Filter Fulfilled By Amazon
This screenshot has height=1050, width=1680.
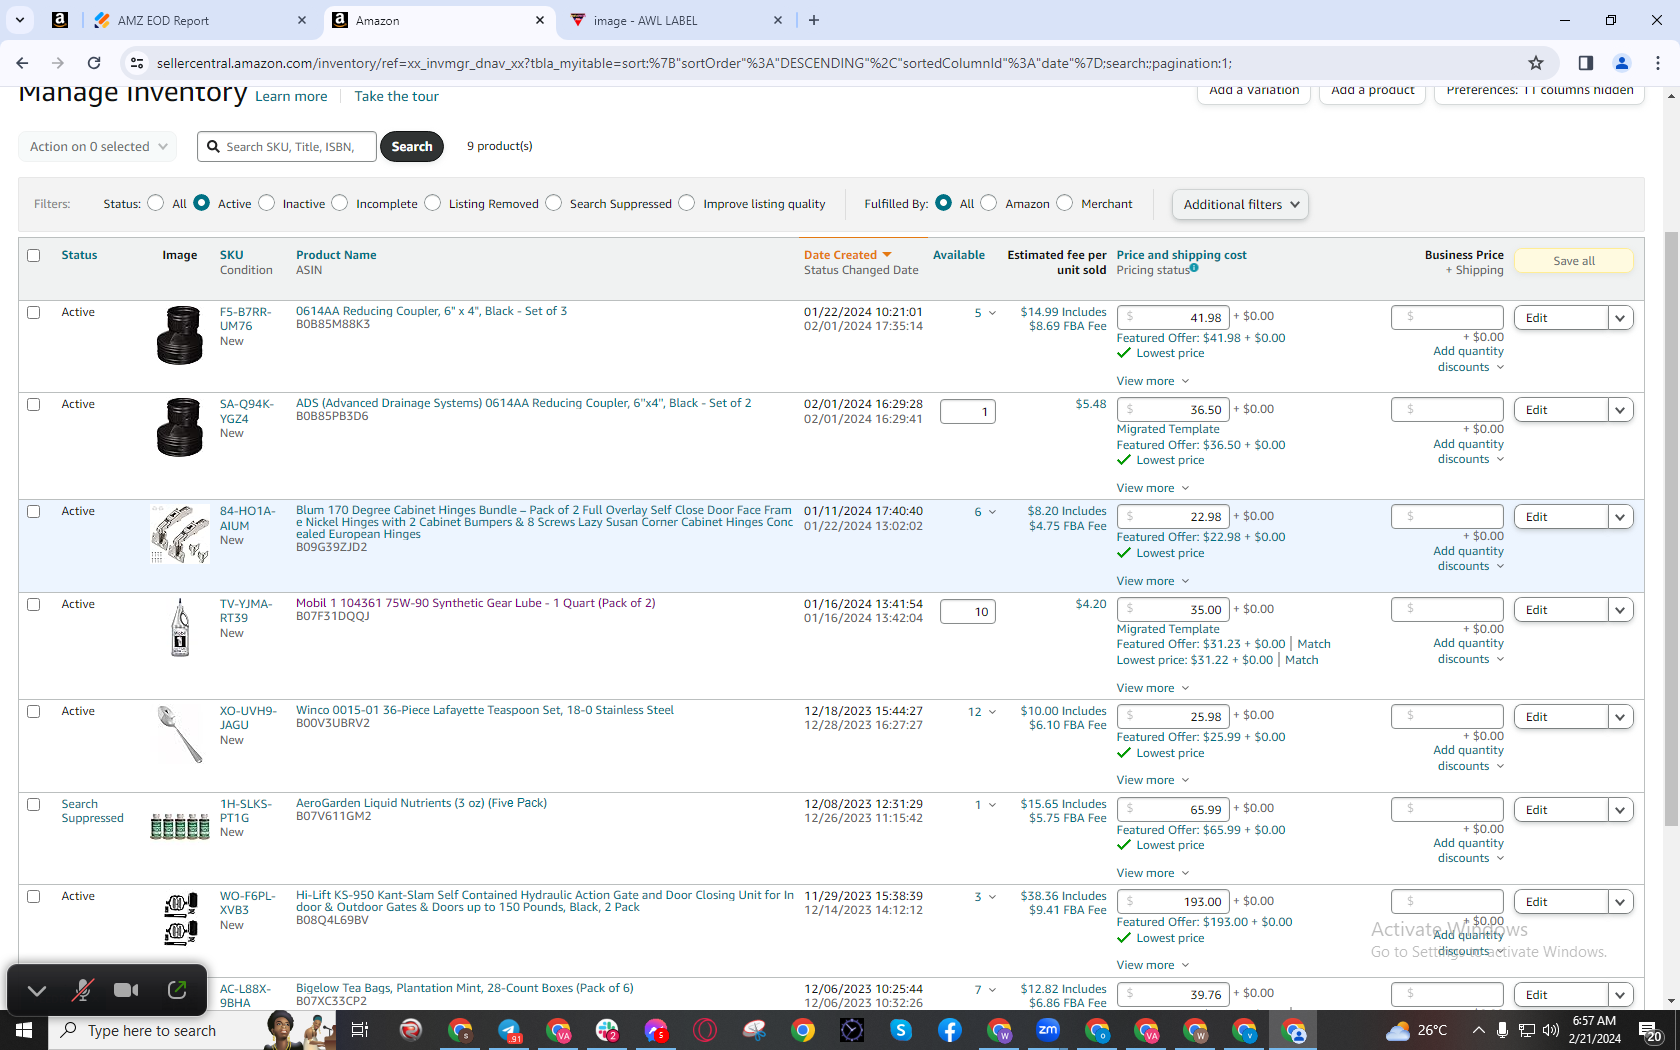click(x=989, y=203)
